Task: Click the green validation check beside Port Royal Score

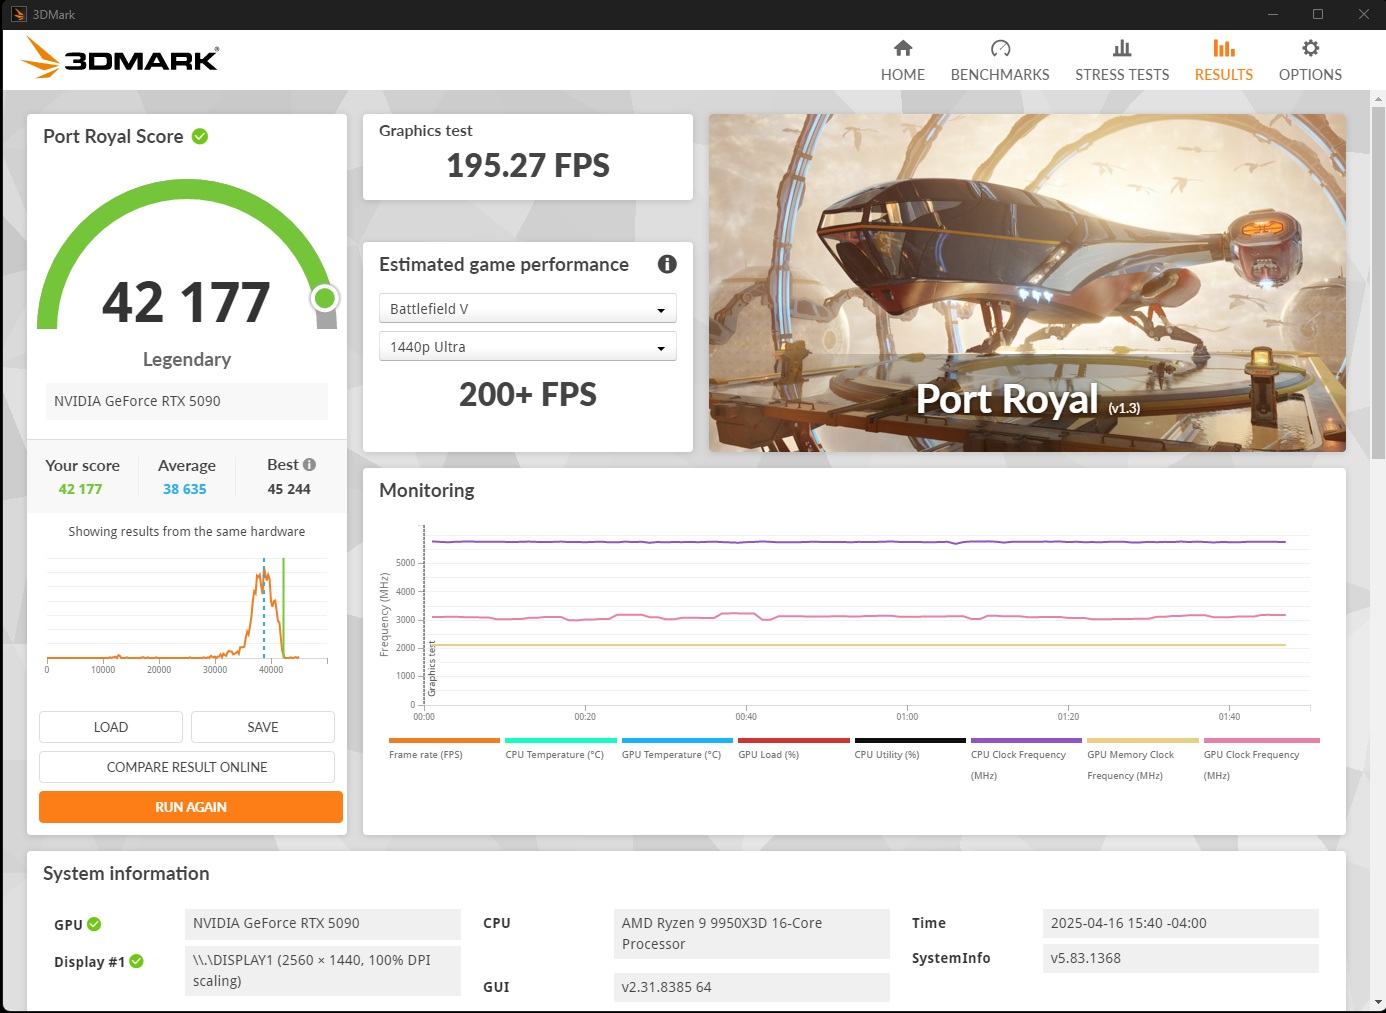Action: [x=200, y=136]
